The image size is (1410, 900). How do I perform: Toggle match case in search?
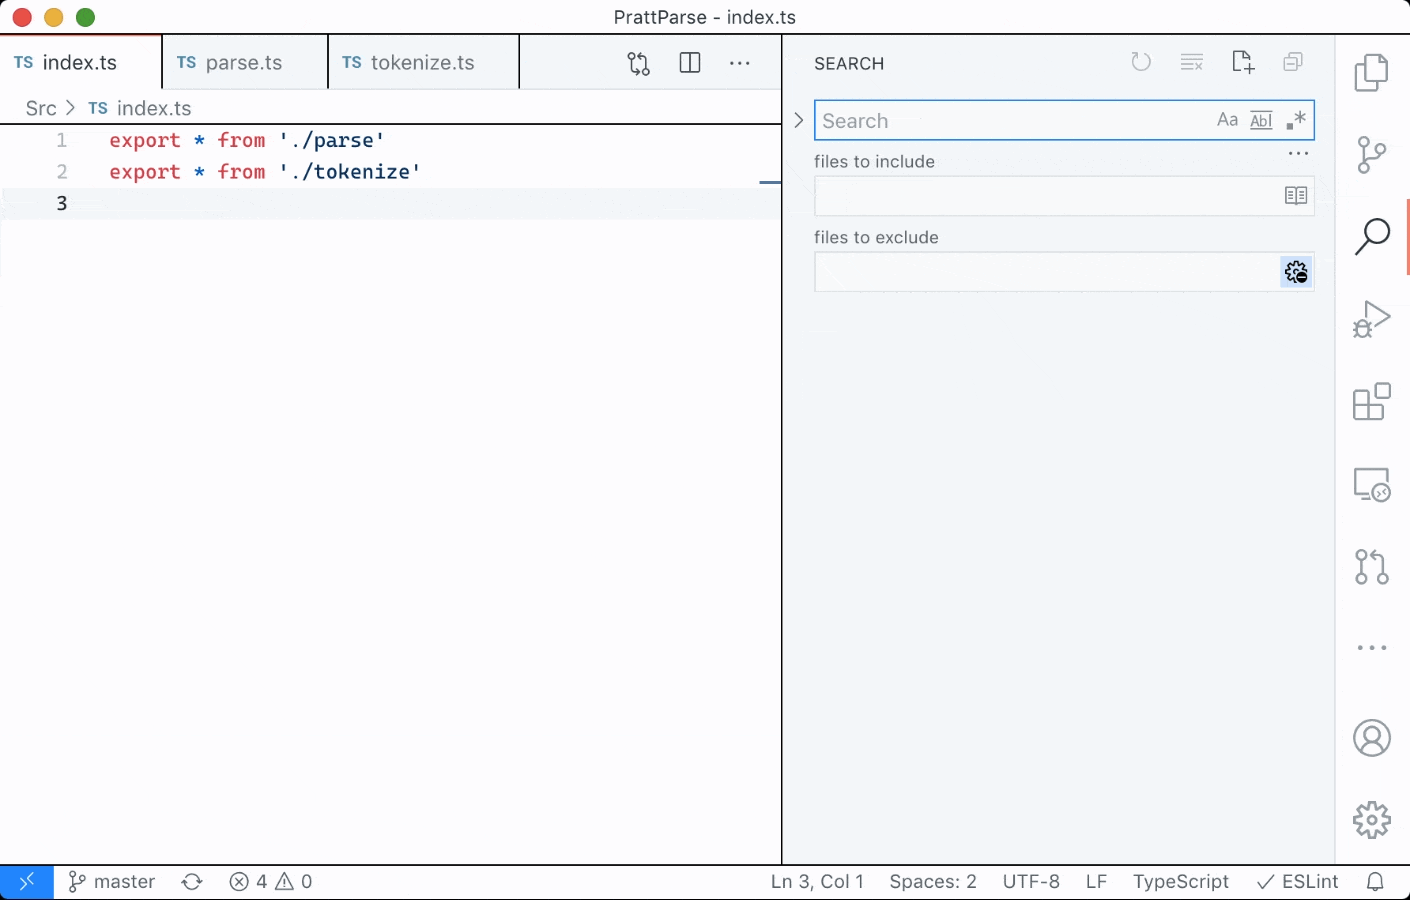(1227, 119)
